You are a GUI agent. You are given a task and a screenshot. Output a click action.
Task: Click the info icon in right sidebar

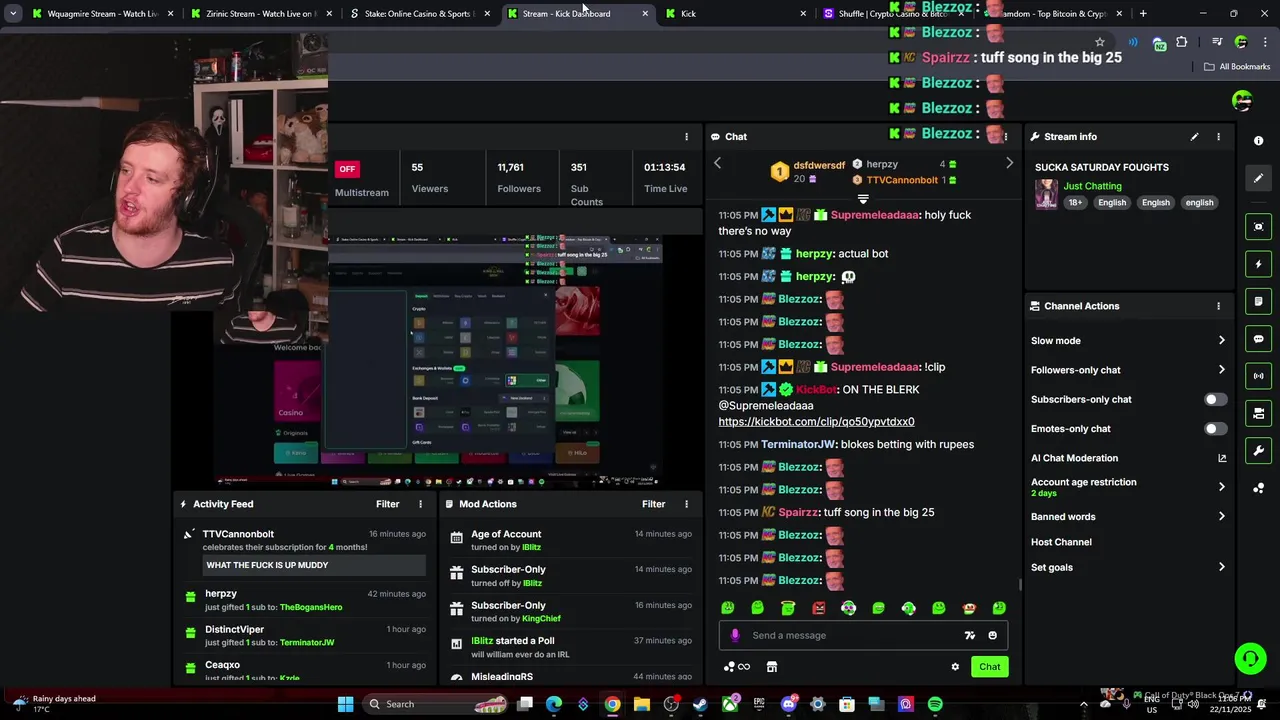point(1258,141)
